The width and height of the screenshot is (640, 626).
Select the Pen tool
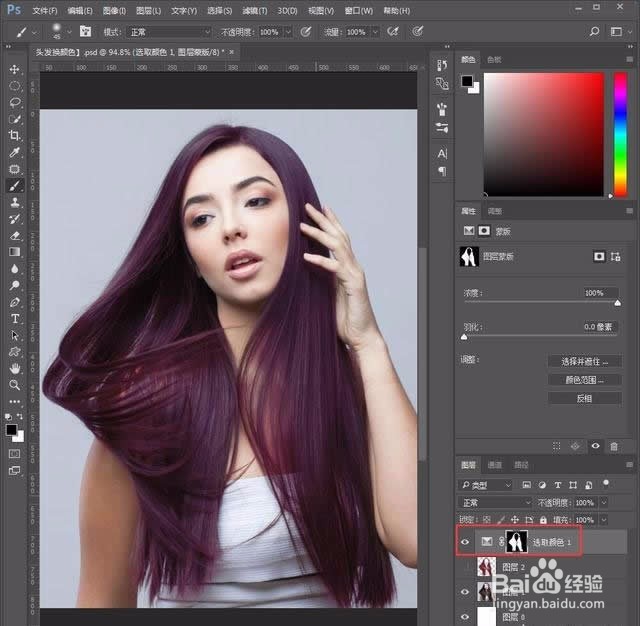[x=15, y=302]
